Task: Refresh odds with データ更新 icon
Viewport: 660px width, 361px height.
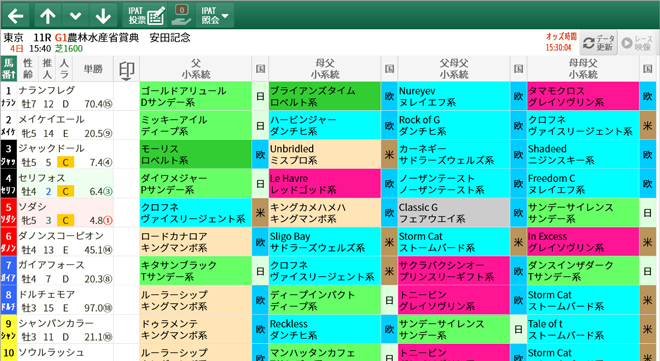Action: (599, 43)
